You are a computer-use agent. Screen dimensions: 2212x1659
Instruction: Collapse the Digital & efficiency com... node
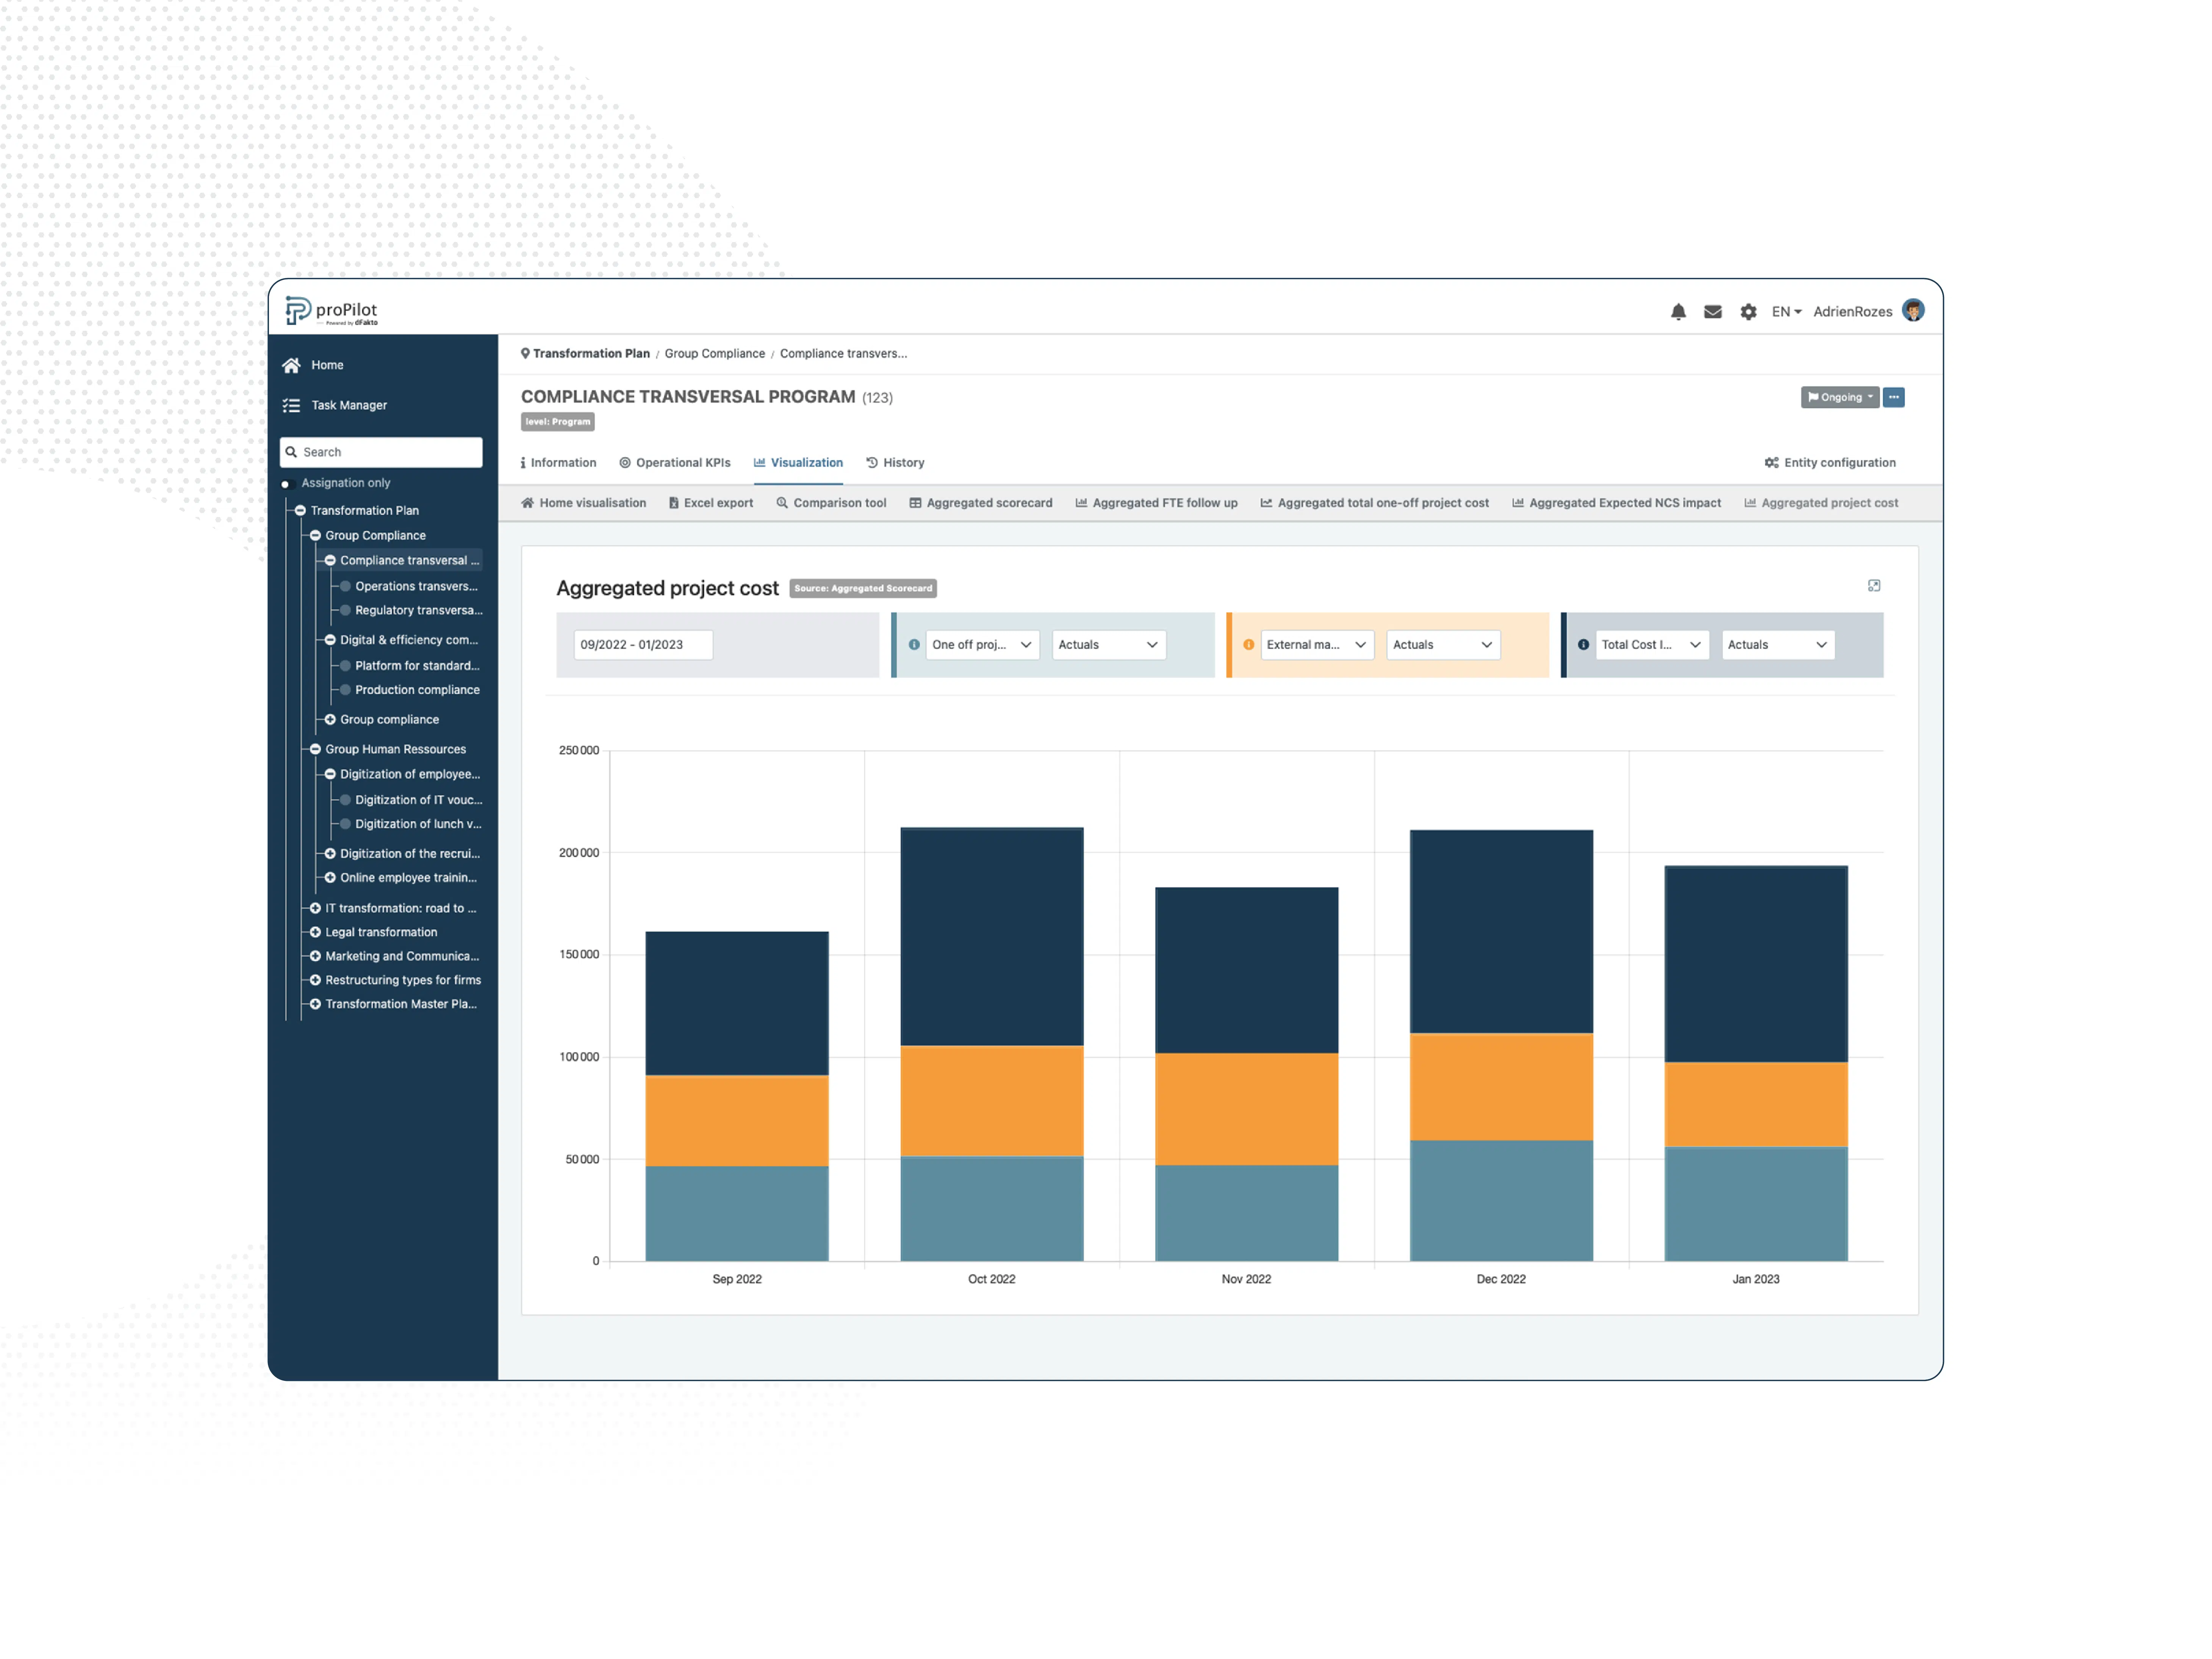330,640
